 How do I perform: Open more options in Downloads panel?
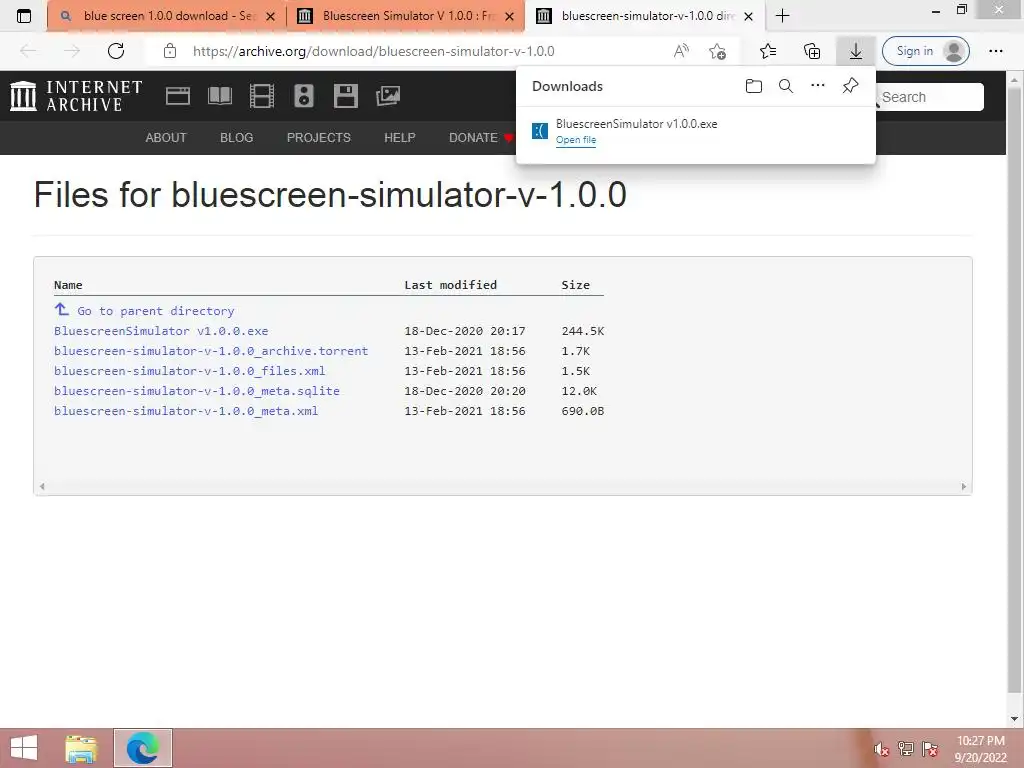pos(818,86)
